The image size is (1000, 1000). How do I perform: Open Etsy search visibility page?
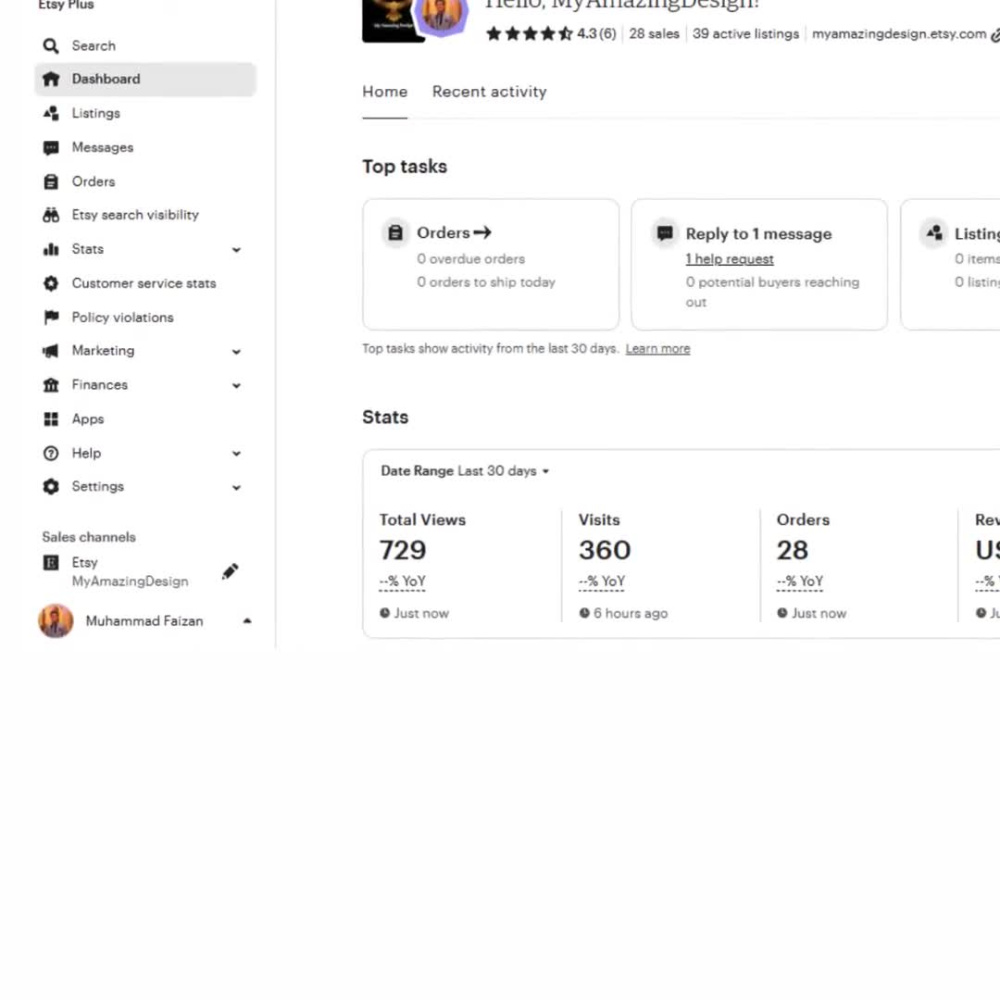[x=145, y=215]
